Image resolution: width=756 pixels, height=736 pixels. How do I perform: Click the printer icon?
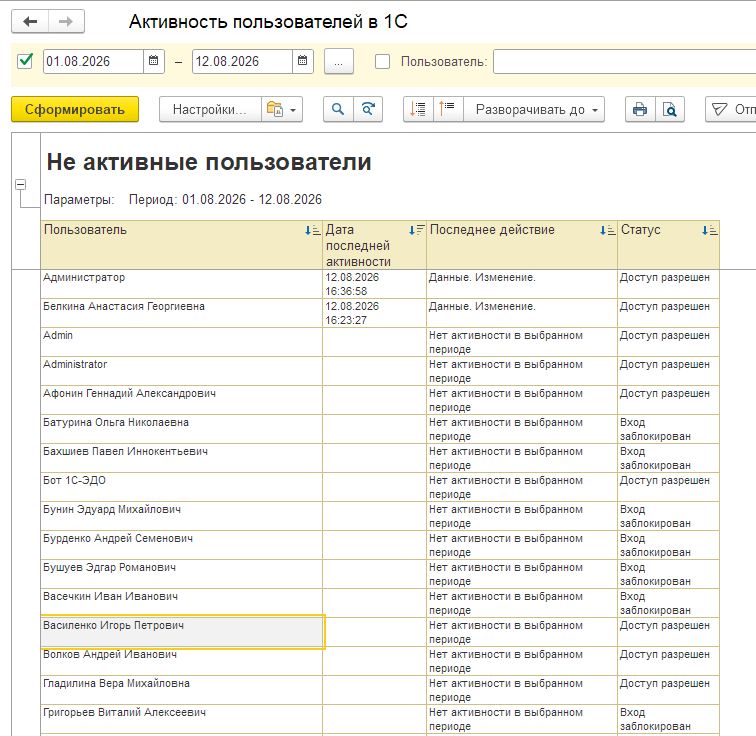[640, 109]
